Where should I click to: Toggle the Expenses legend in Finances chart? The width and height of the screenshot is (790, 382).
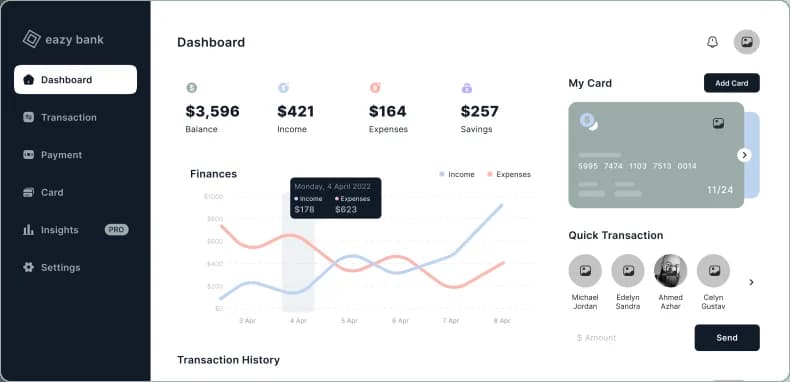click(509, 174)
